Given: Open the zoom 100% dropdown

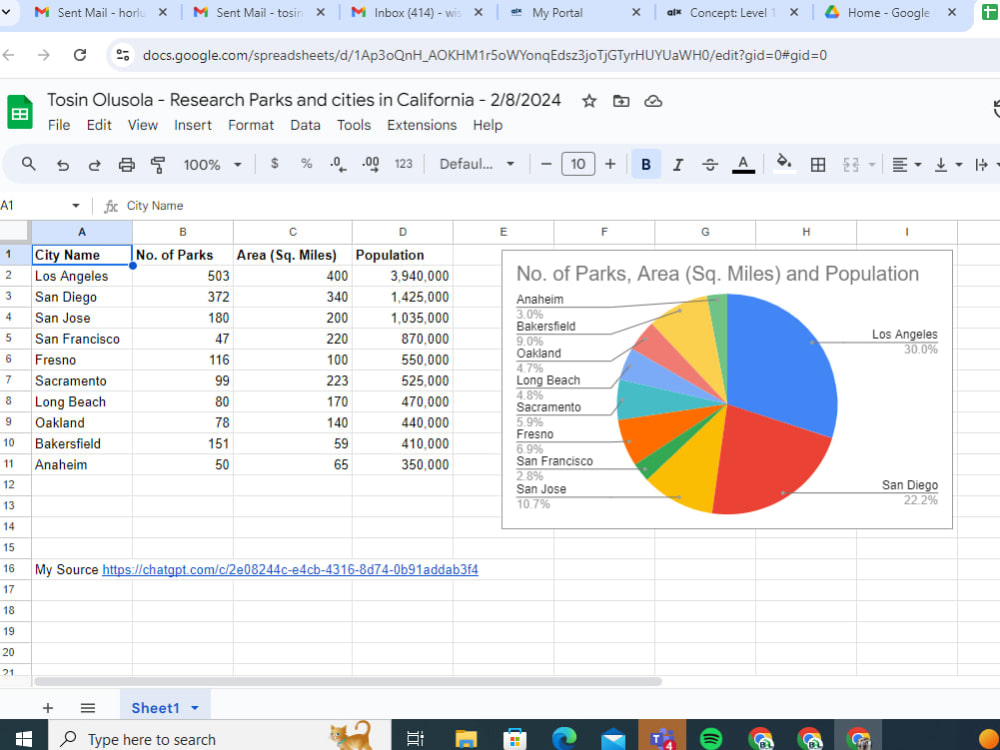Looking at the screenshot, I should pos(212,165).
